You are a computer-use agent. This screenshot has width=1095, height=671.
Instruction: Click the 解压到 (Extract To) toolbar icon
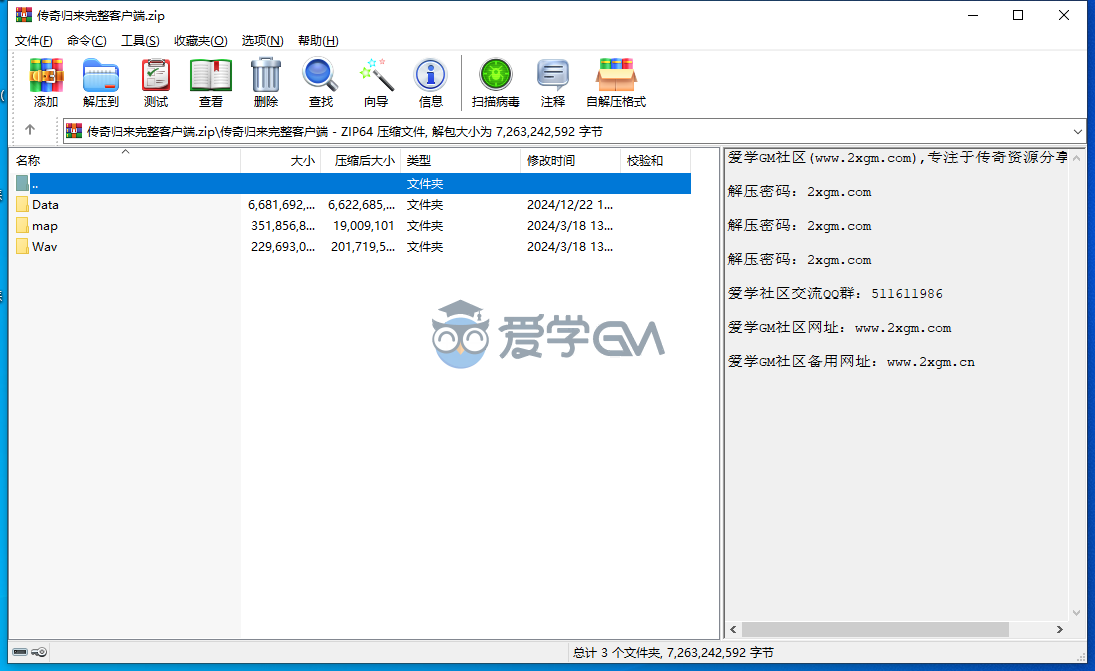[101, 75]
